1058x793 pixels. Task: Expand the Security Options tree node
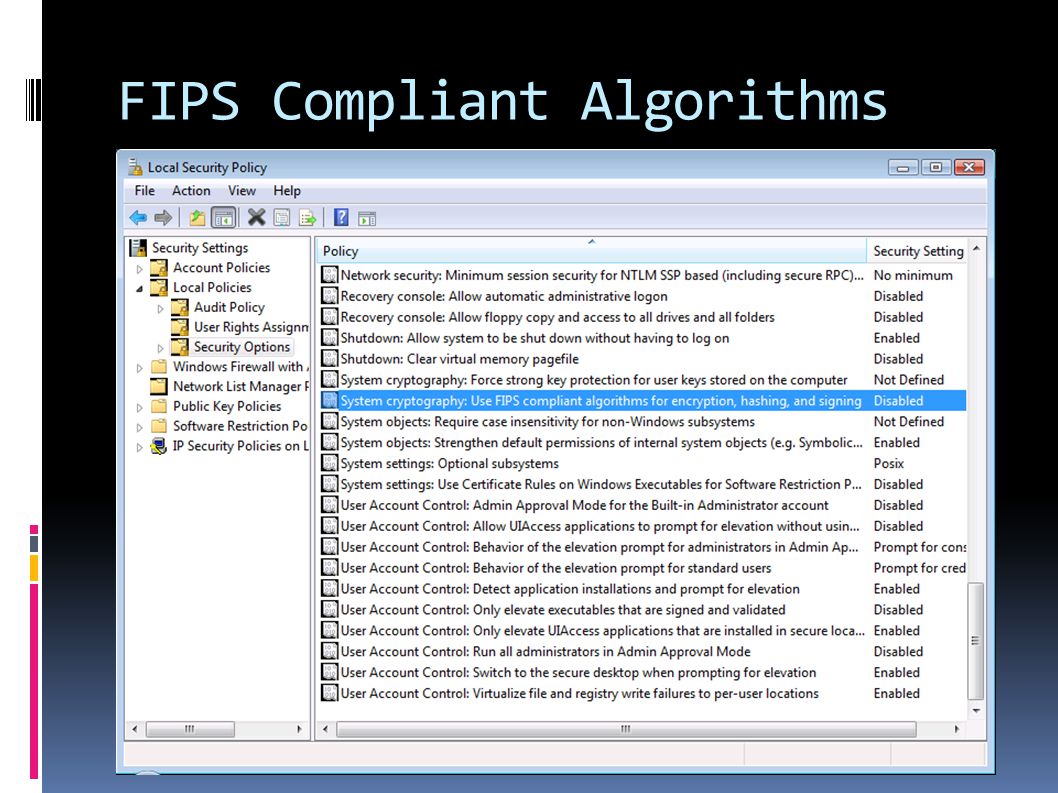coord(161,348)
